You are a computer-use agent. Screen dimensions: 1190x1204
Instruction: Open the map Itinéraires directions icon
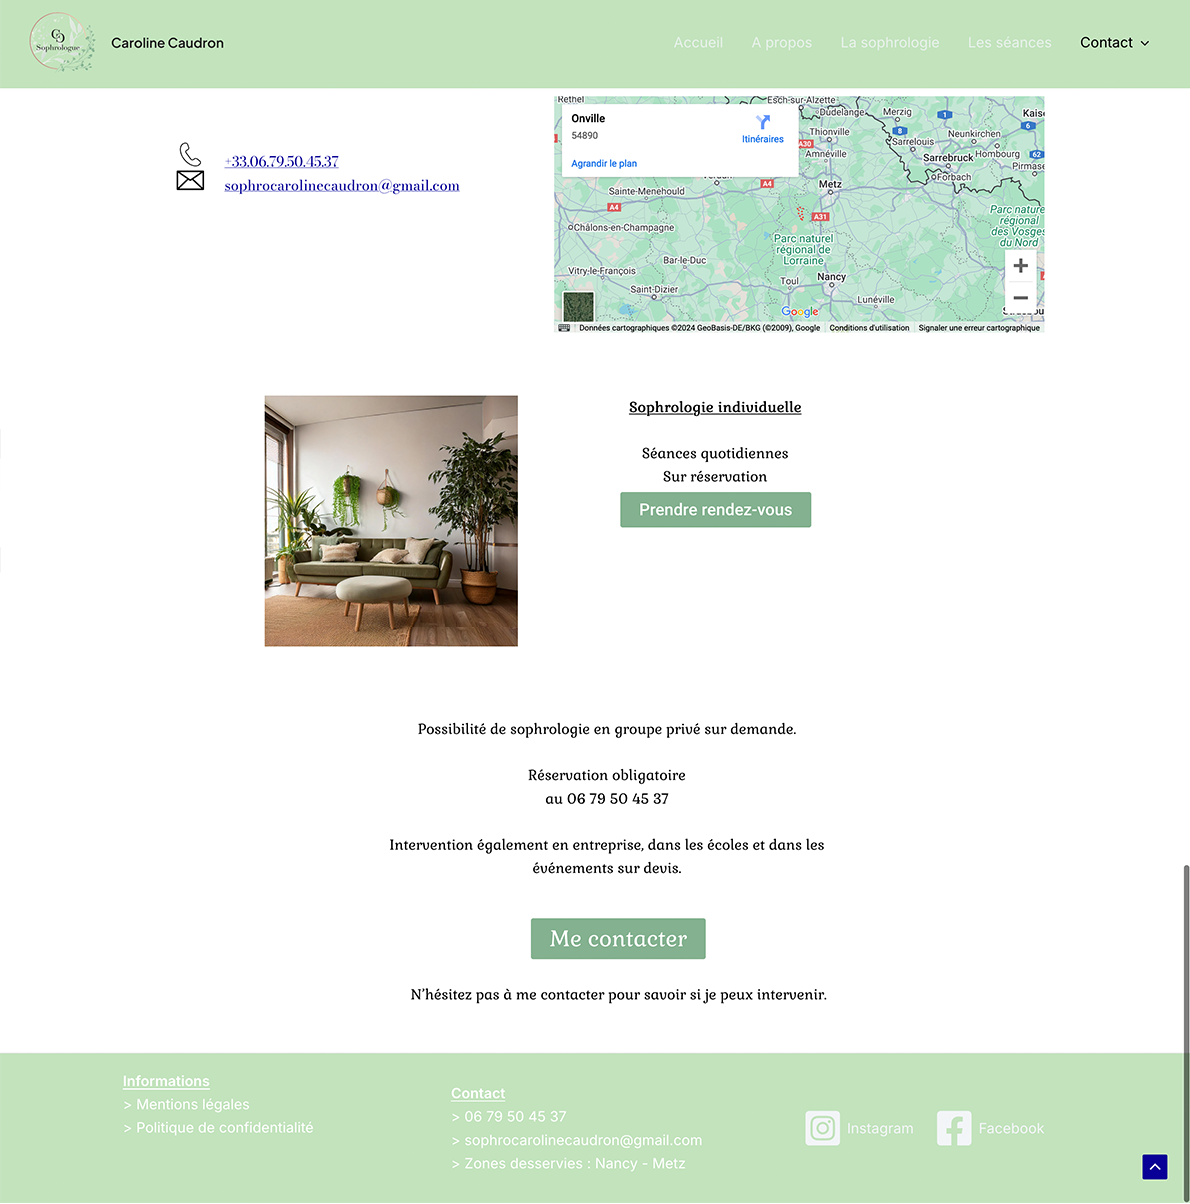[x=763, y=124]
